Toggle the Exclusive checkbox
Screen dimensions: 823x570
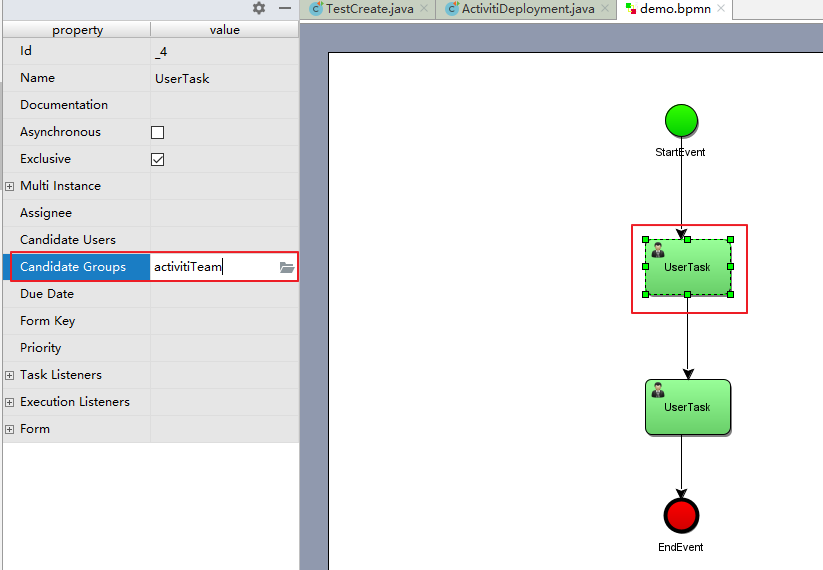point(157,159)
